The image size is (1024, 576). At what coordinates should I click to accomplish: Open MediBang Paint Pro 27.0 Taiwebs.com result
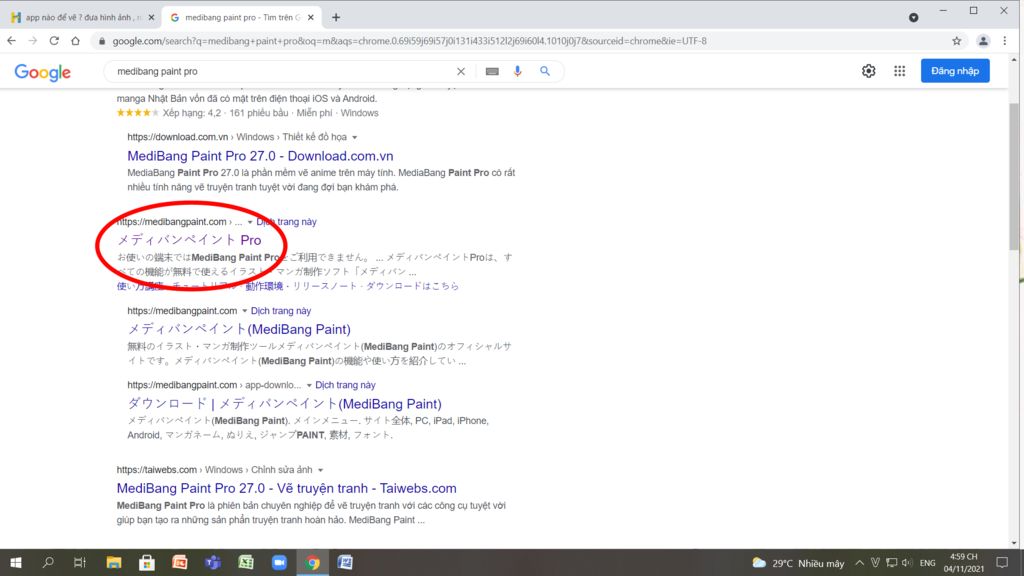(286, 488)
